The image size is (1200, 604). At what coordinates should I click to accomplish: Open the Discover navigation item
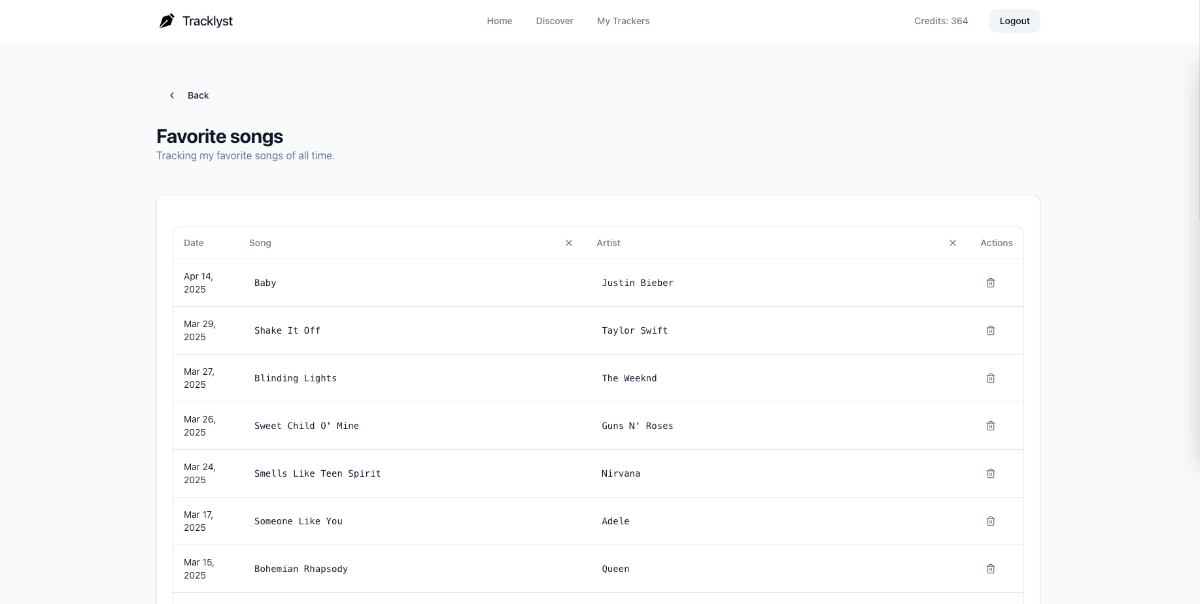pos(555,21)
